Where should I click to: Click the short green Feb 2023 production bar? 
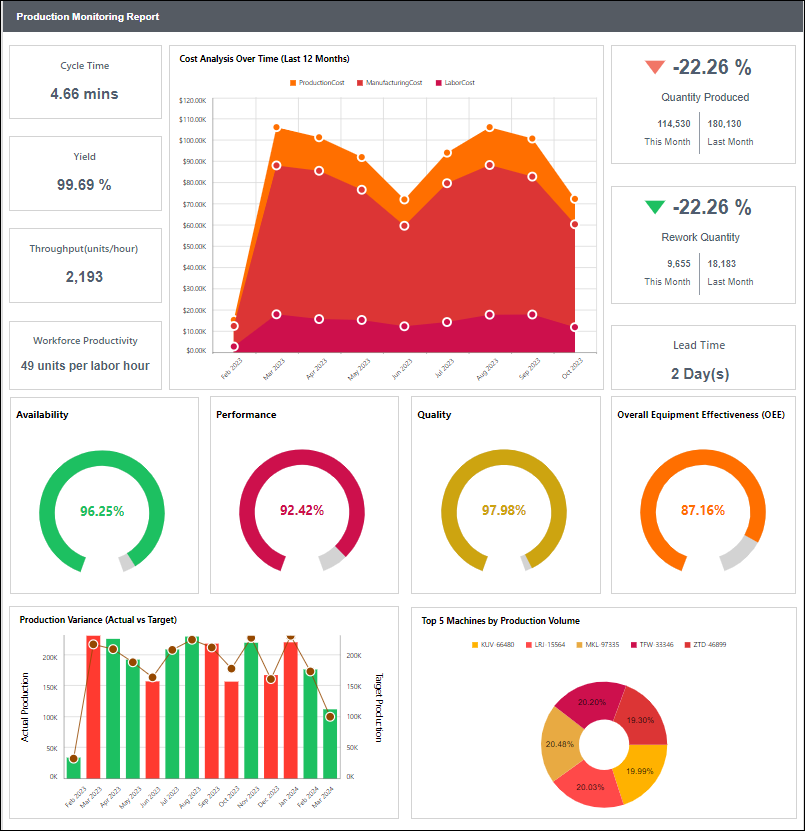[74, 767]
